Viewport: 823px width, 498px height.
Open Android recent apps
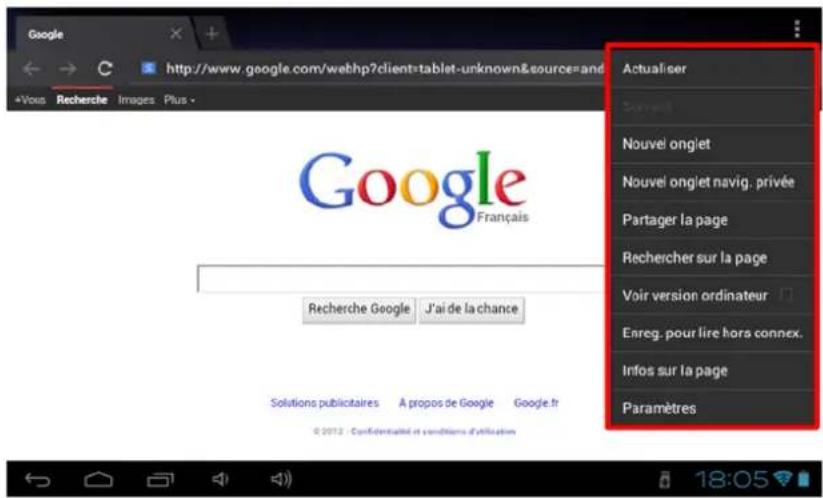click(160, 479)
